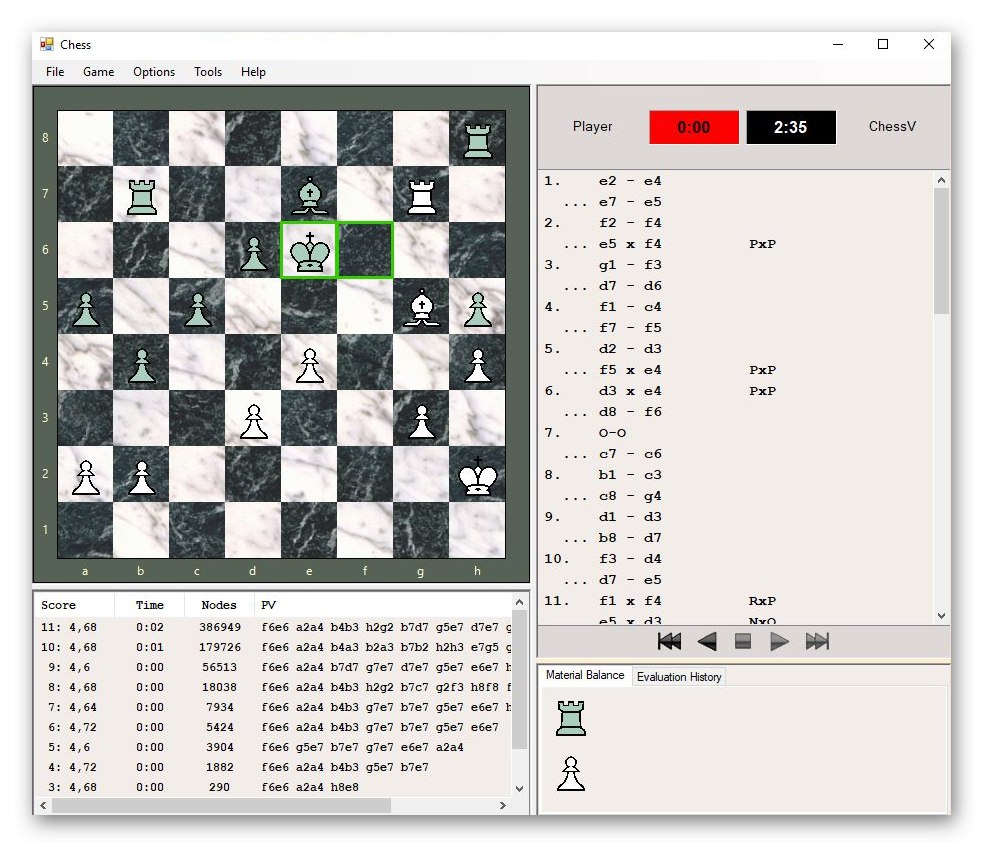This screenshot has width=983, height=847.
Task: Click move 'e2 - e4' in move list
Action: point(629,181)
